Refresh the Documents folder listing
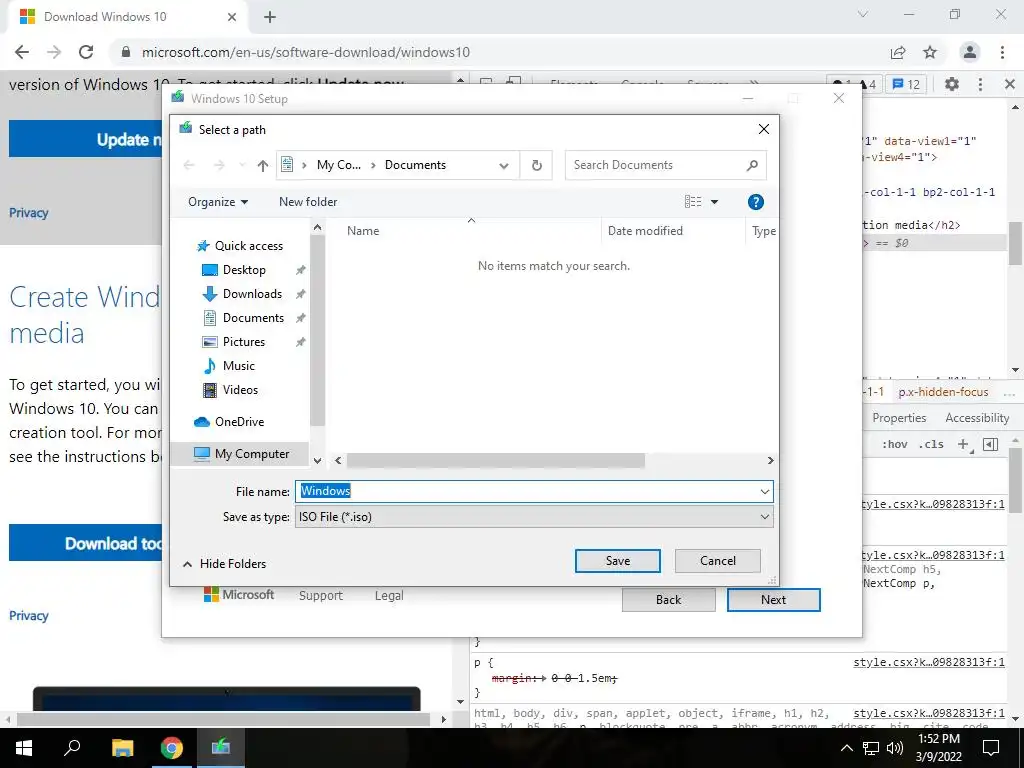 point(537,165)
